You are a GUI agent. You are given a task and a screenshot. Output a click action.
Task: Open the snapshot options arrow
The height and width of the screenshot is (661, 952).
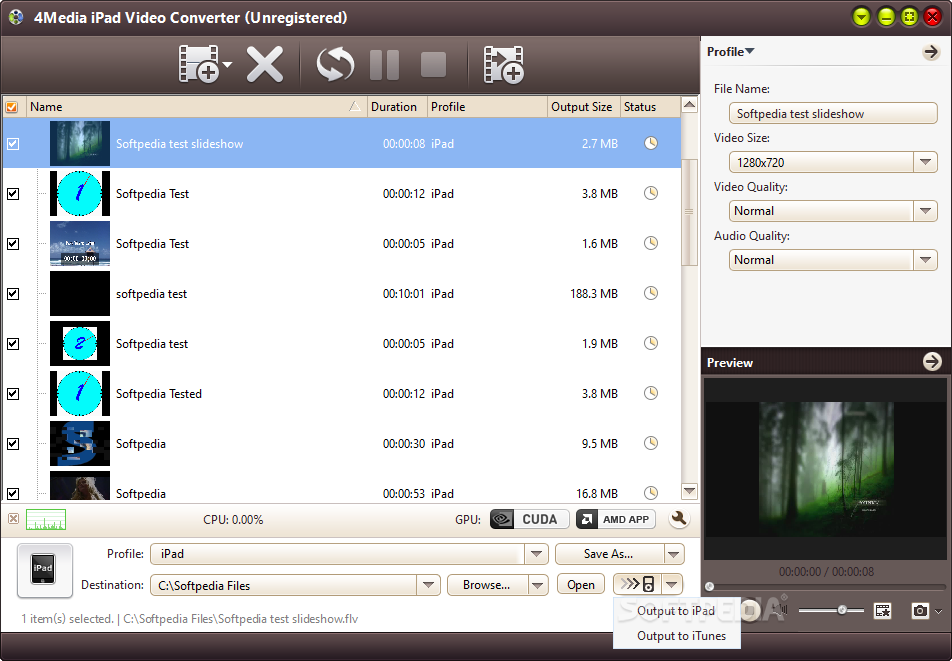[x=939, y=611]
